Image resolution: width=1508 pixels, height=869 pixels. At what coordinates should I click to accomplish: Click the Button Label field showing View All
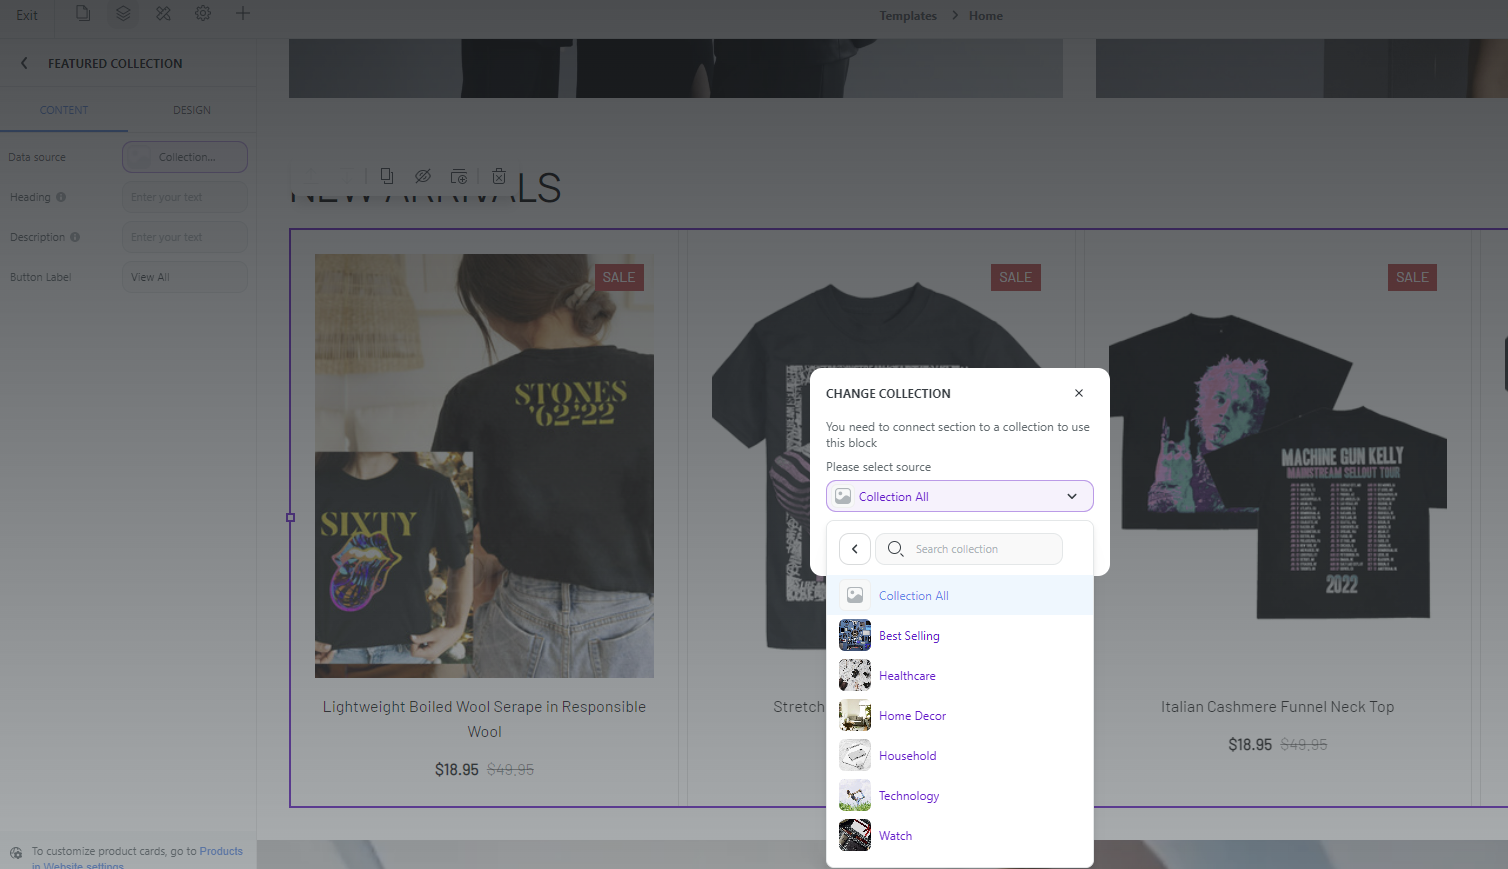pyautogui.click(x=185, y=277)
